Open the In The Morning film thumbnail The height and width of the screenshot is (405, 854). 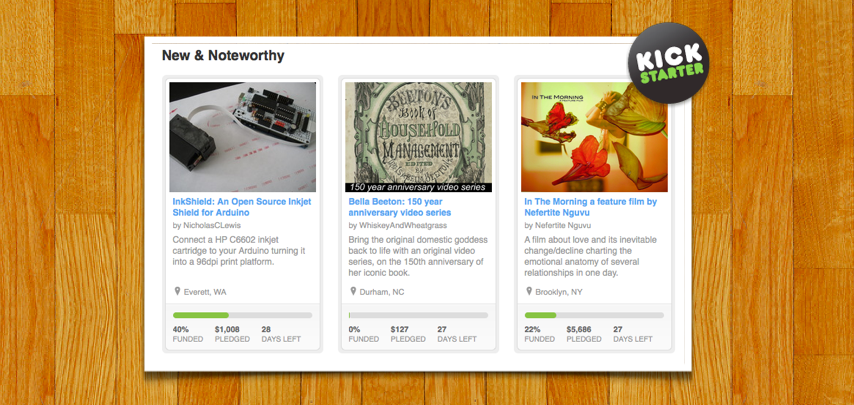coord(595,137)
